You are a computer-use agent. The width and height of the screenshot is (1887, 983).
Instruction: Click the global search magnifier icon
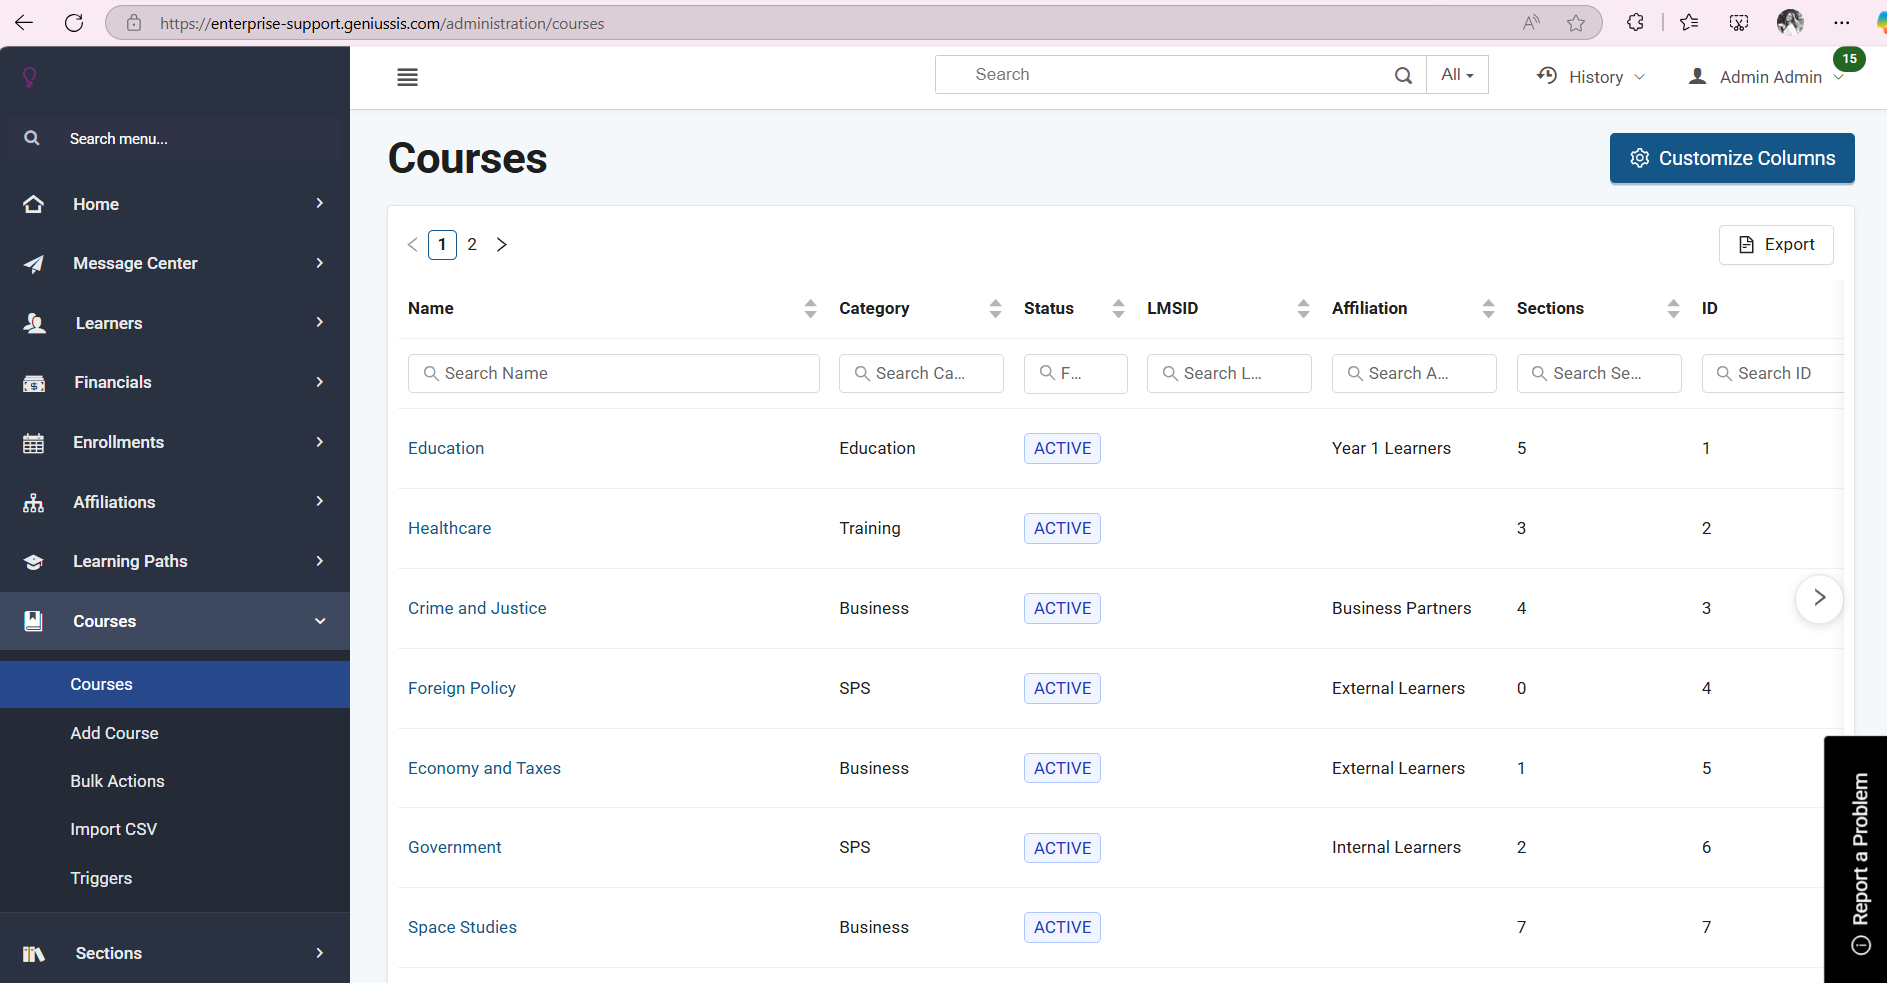coord(1403,74)
